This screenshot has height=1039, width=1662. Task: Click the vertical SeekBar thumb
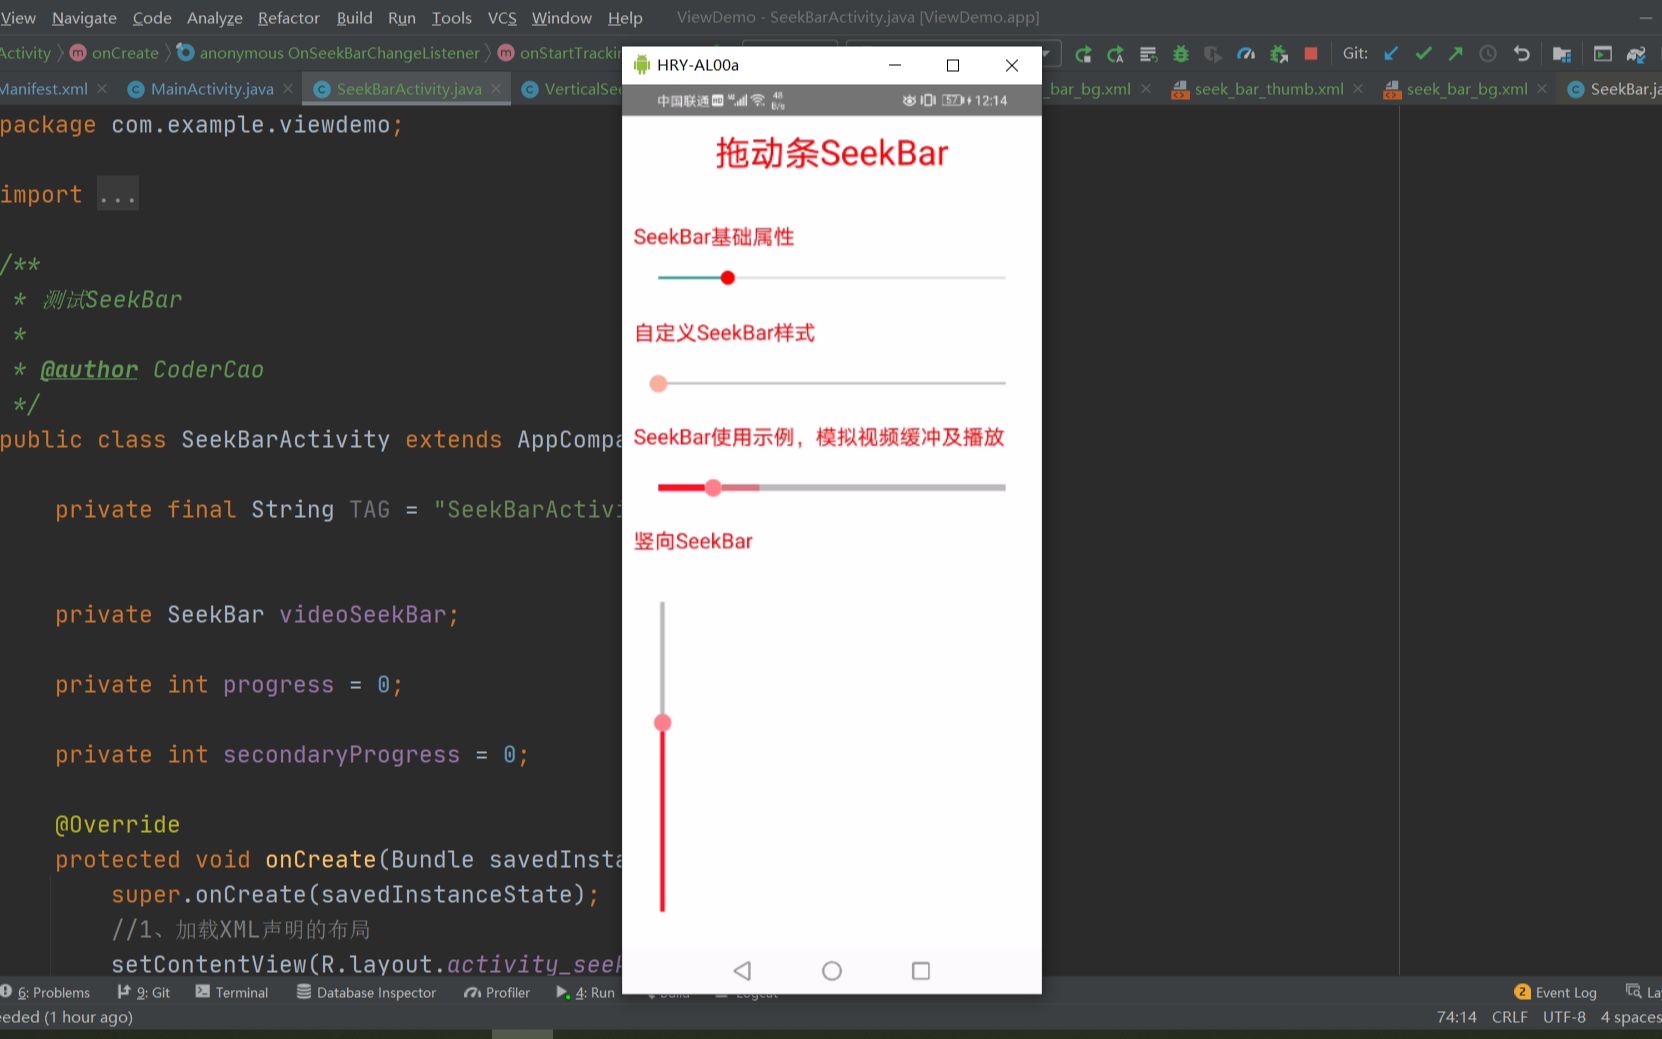click(x=662, y=723)
